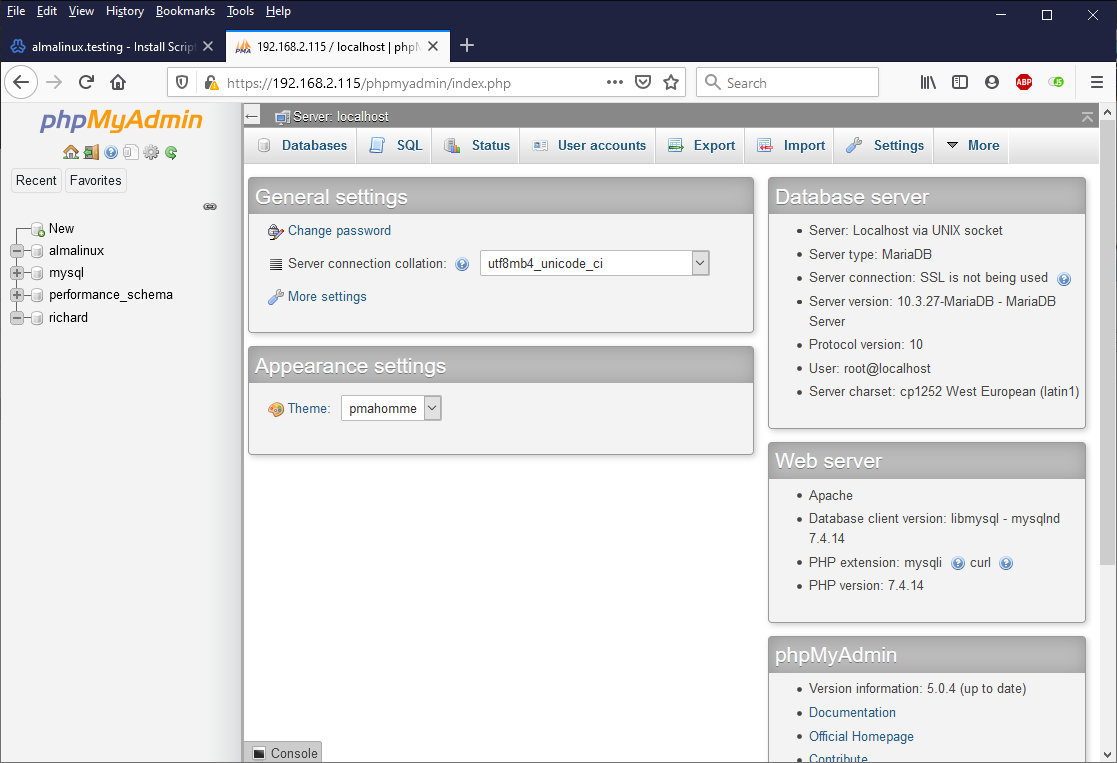The height and width of the screenshot is (763, 1117).
Task: Reload the page using Firefox refresh icon
Action: (x=86, y=83)
